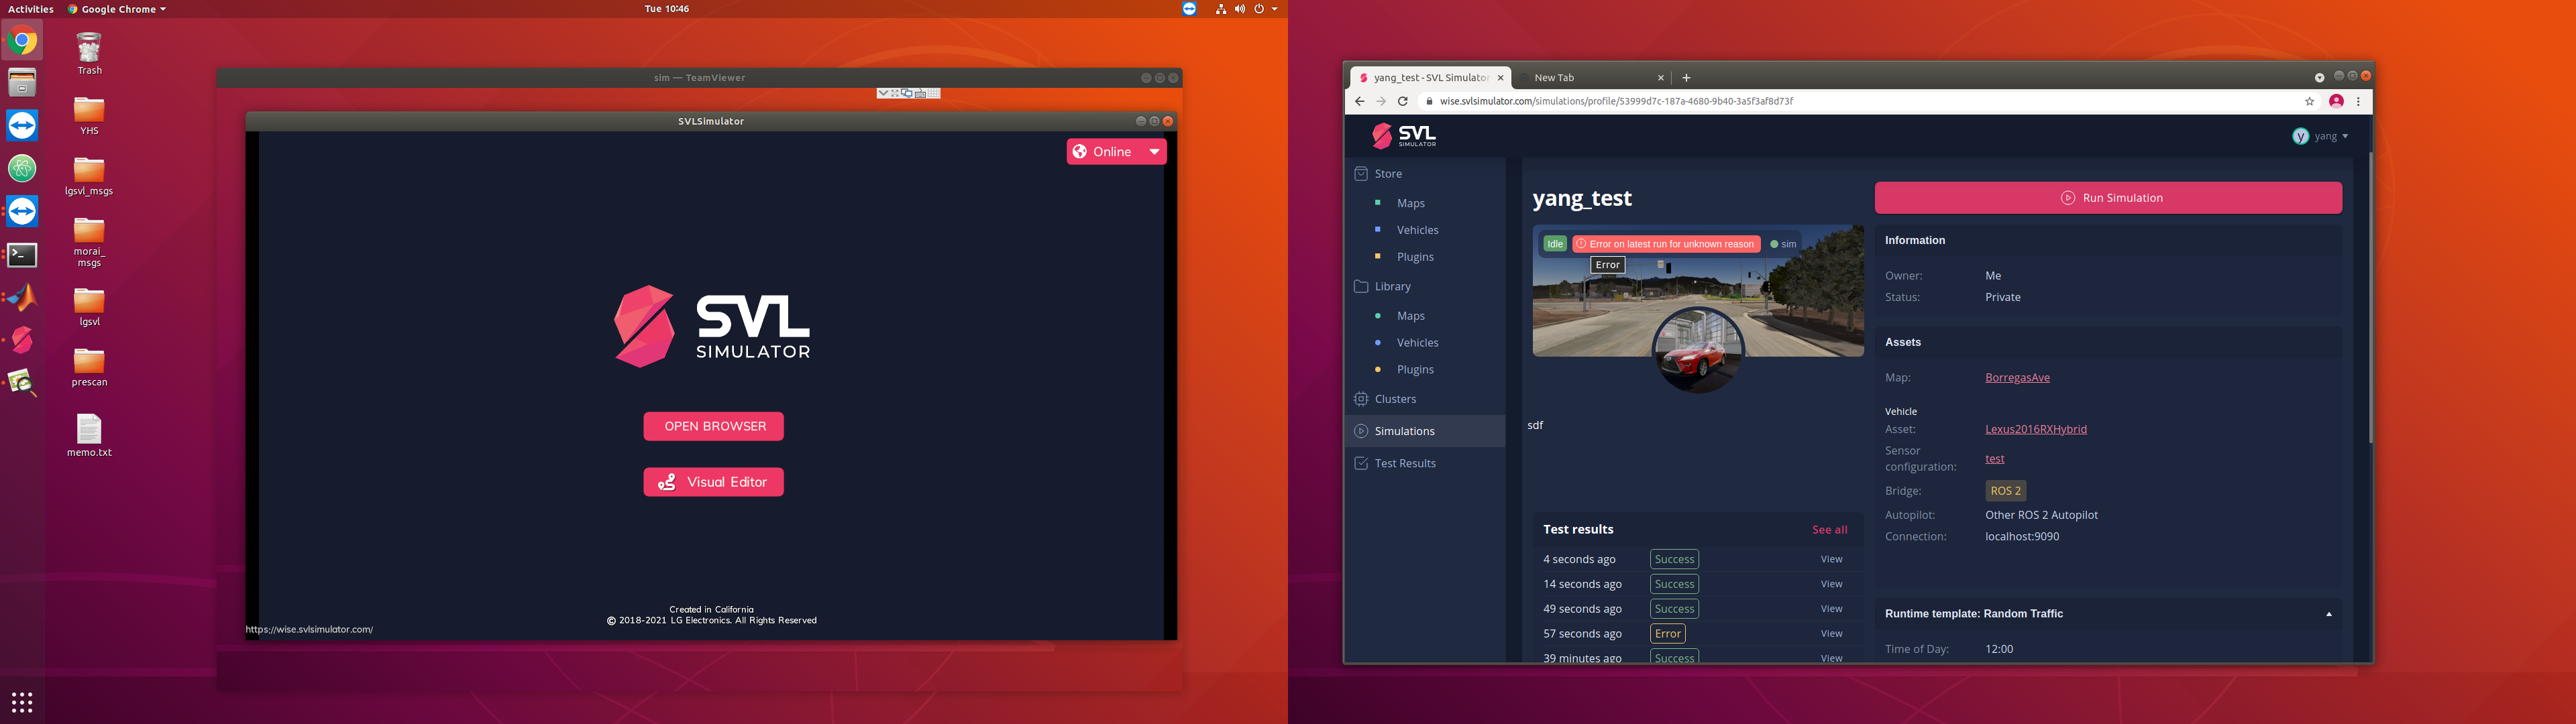Screen dimensions: 2576x724
Task: Open the Simulations panel
Action: tap(1406, 431)
